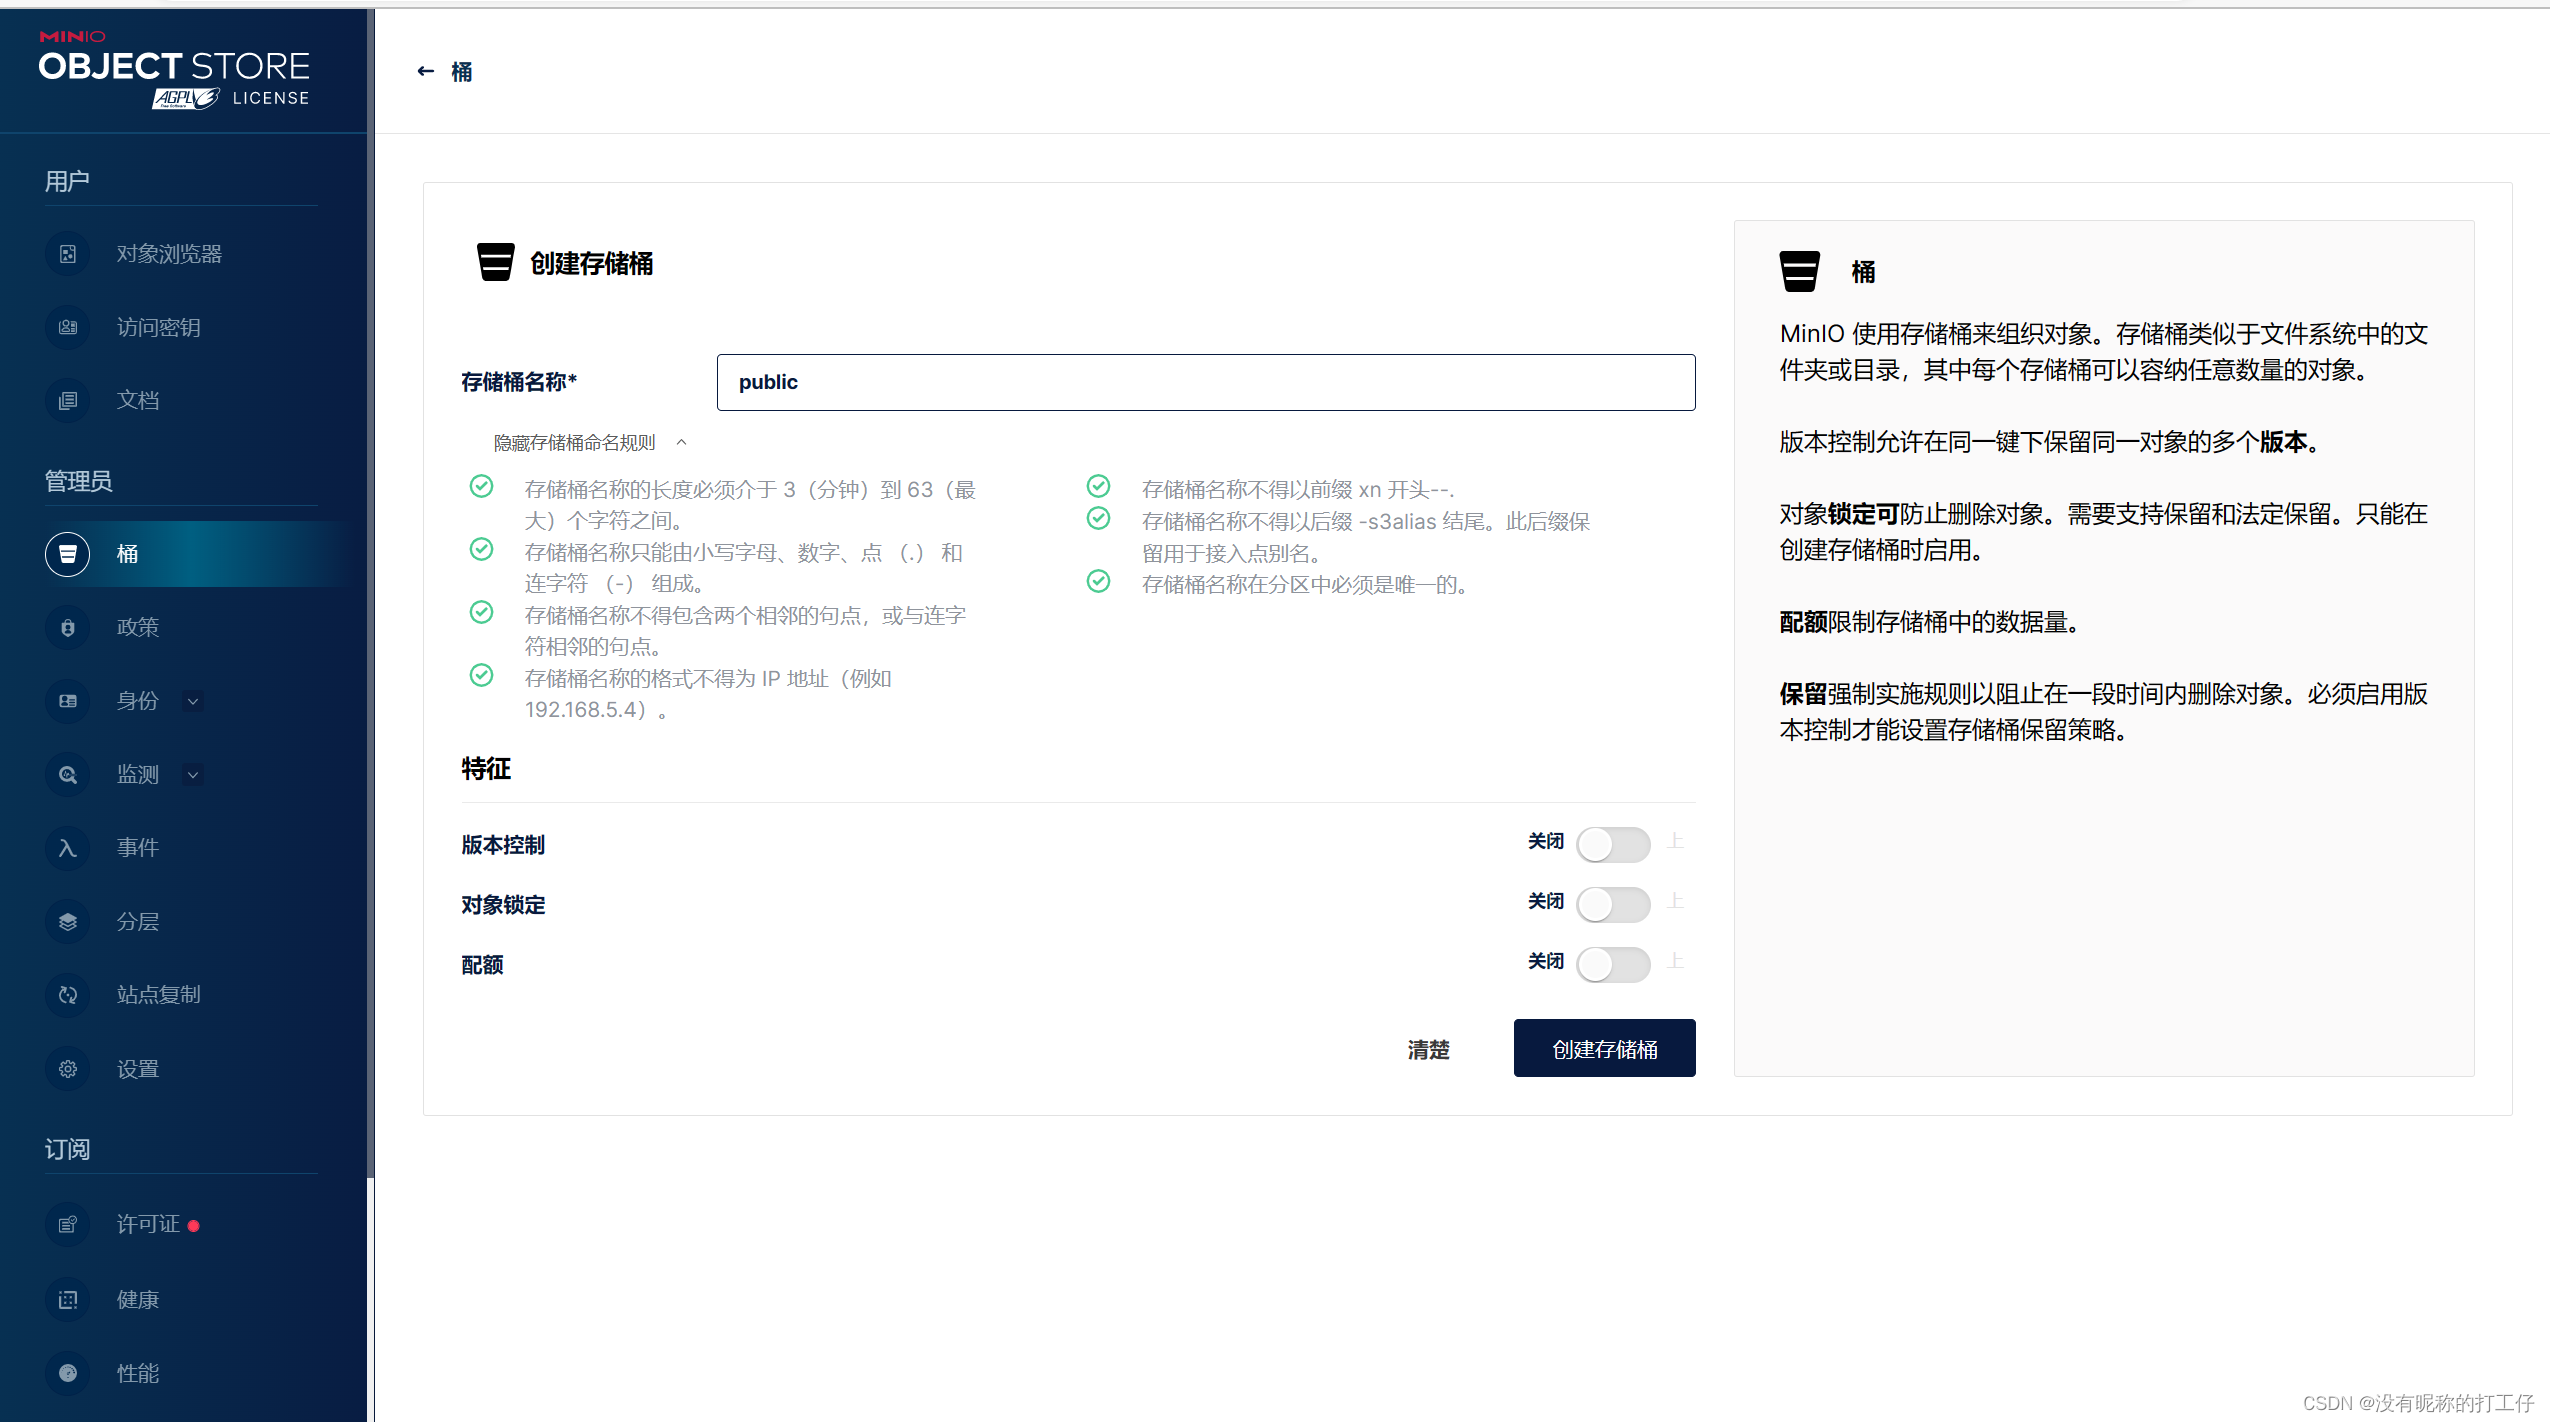The width and height of the screenshot is (2550, 1422).
Task: Click the Site Replication (站点复制) icon
Action: [68, 995]
